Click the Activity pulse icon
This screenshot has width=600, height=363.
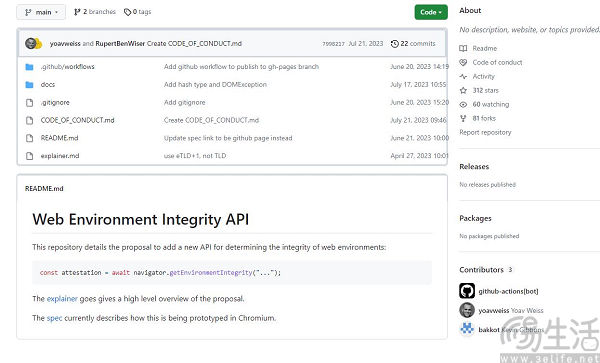(463, 77)
